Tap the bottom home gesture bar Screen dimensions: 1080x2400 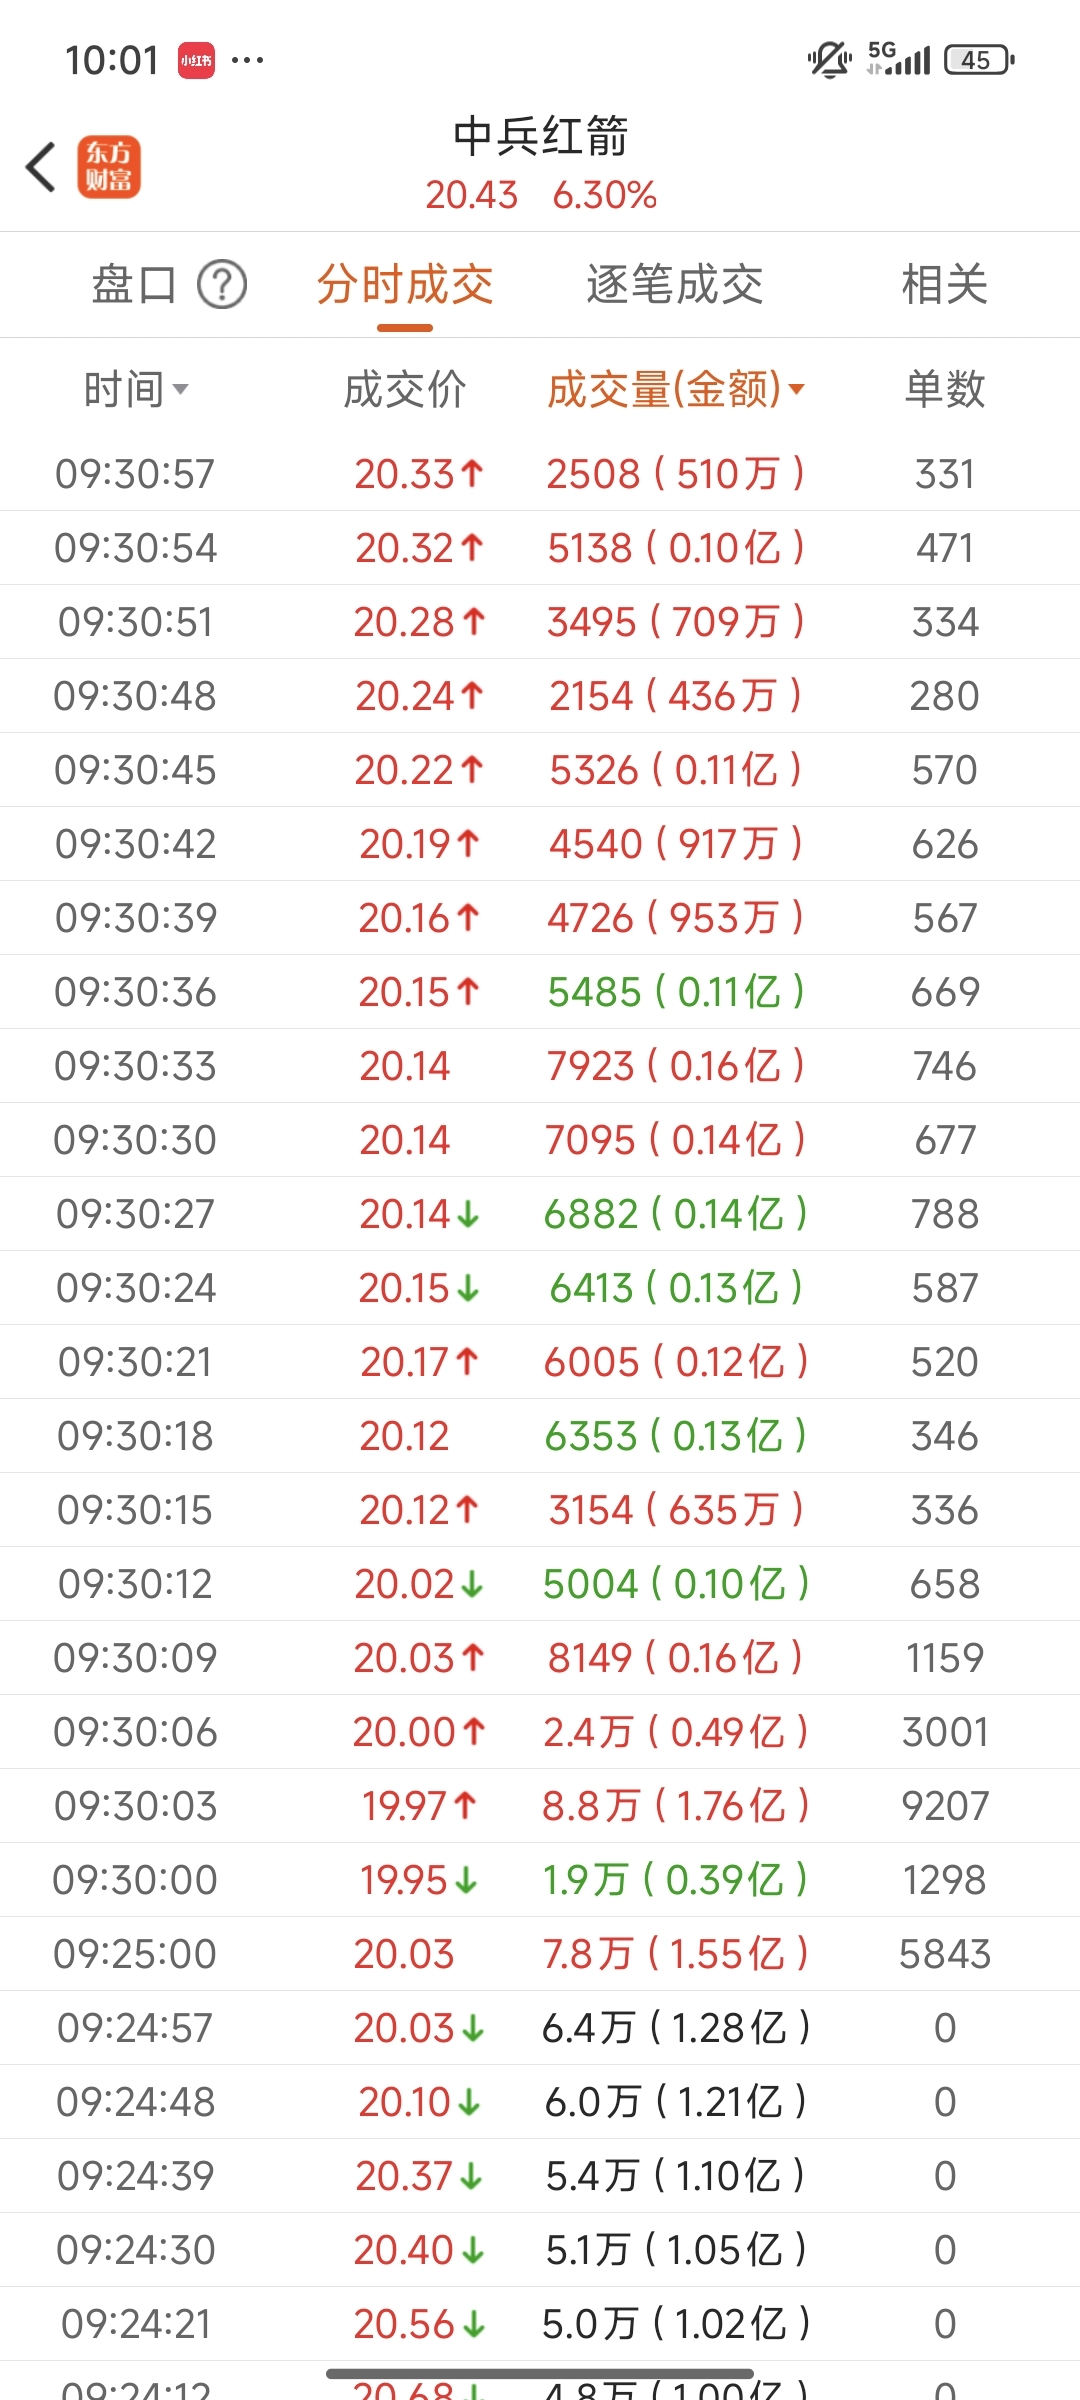pos(540,2373)
